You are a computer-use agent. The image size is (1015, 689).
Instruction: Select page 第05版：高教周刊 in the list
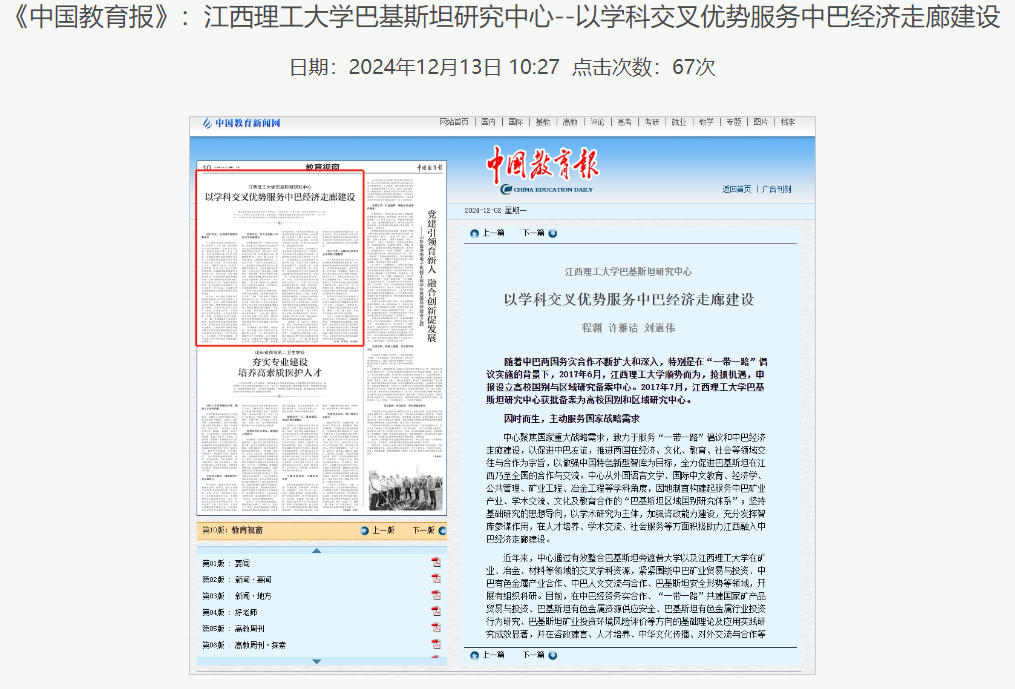click(234, 628)
